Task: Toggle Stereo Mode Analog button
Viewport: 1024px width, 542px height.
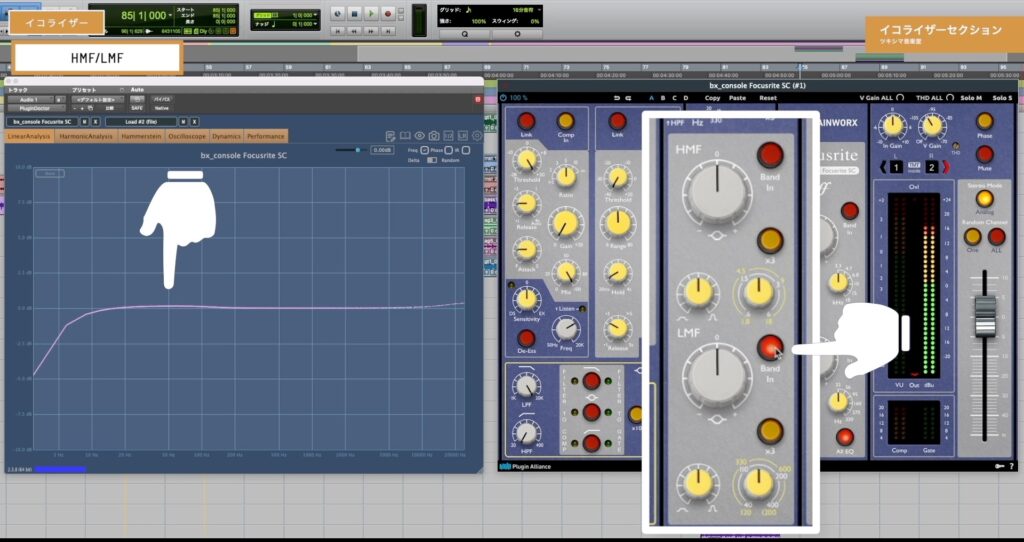Action: pyautogui.click(x=984, y=199)
